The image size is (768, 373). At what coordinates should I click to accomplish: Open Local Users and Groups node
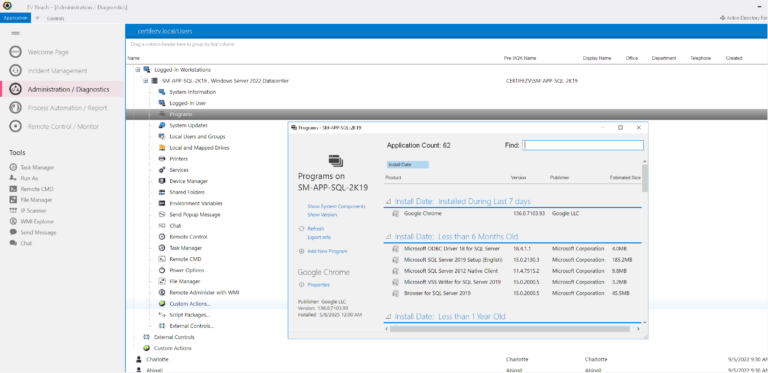(197, 137)
